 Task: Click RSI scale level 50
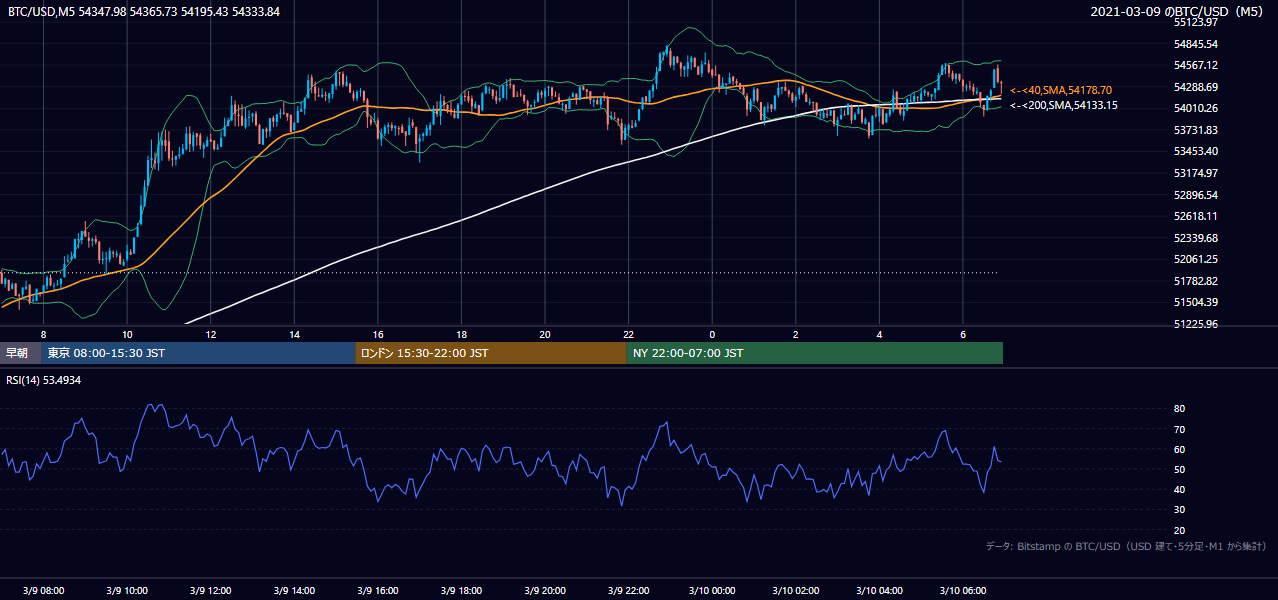click(x=1179, y=469)
